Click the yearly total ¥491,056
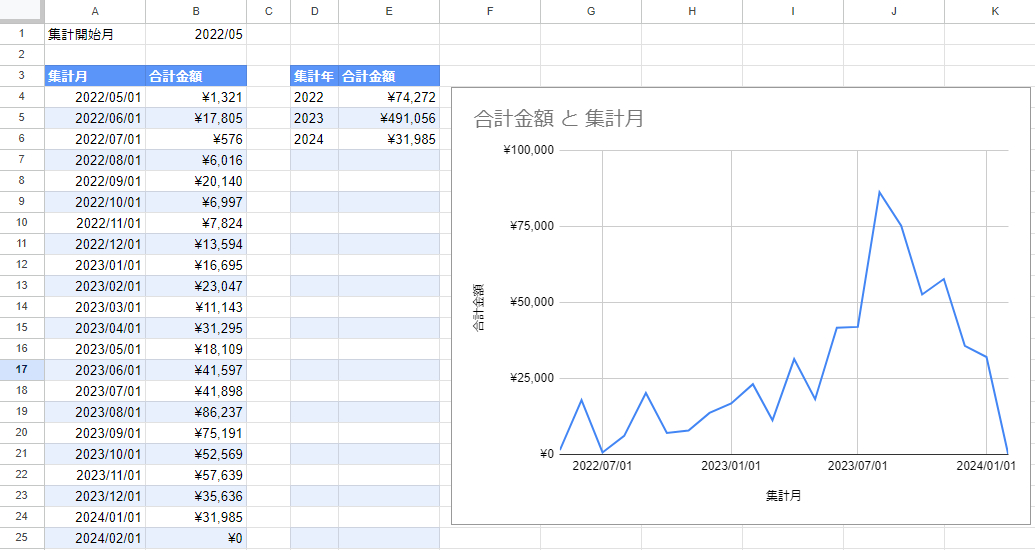The height and width of the screenshot is (550, 1035). (x=389, y=118)
